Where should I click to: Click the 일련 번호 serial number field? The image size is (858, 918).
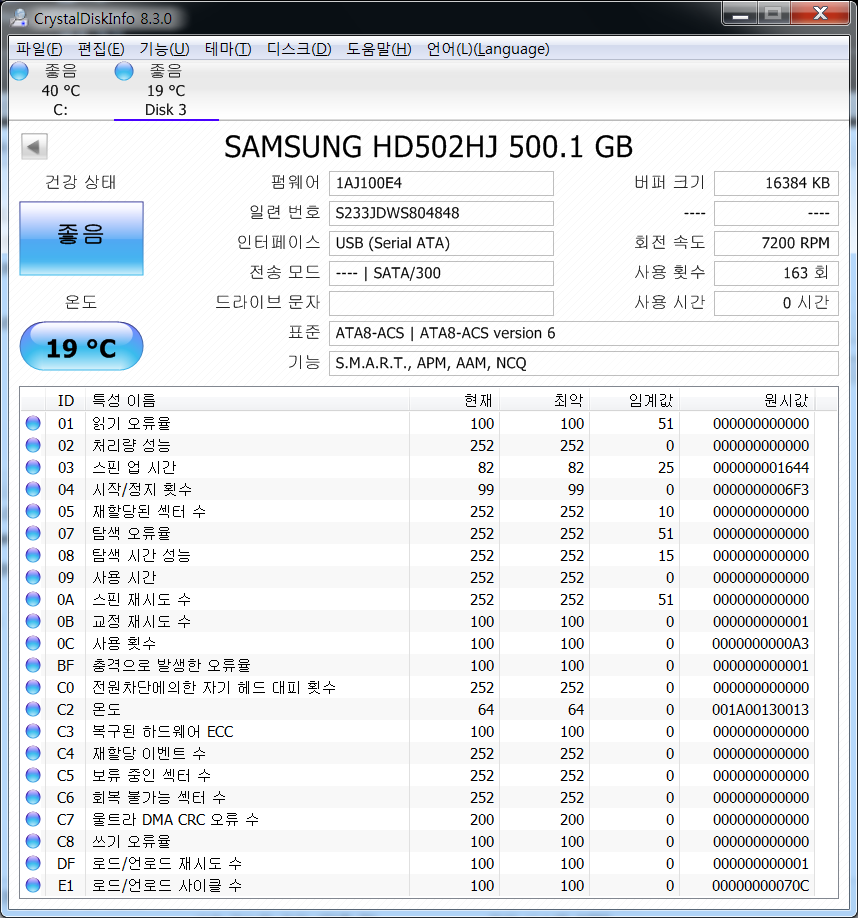(x=441, y=213)
